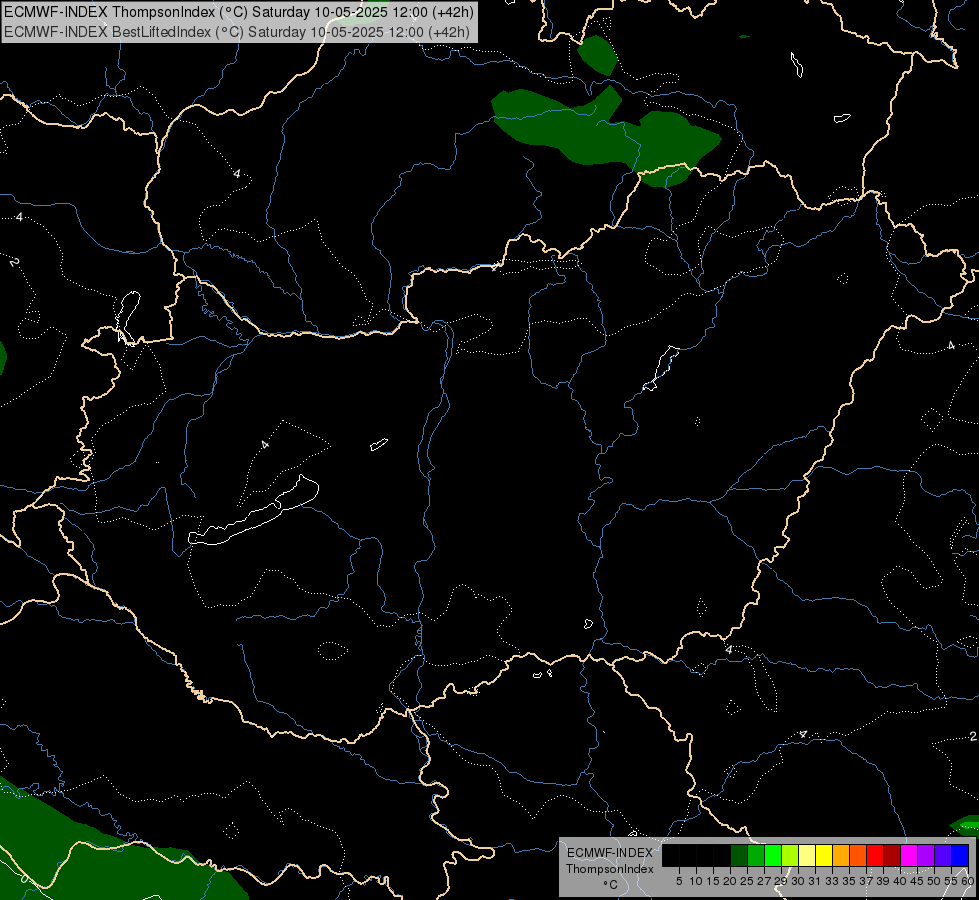Screen dimensions: 979x900
Task: Select the blue 55–60 legend swatch
Action: coord(960,855)
